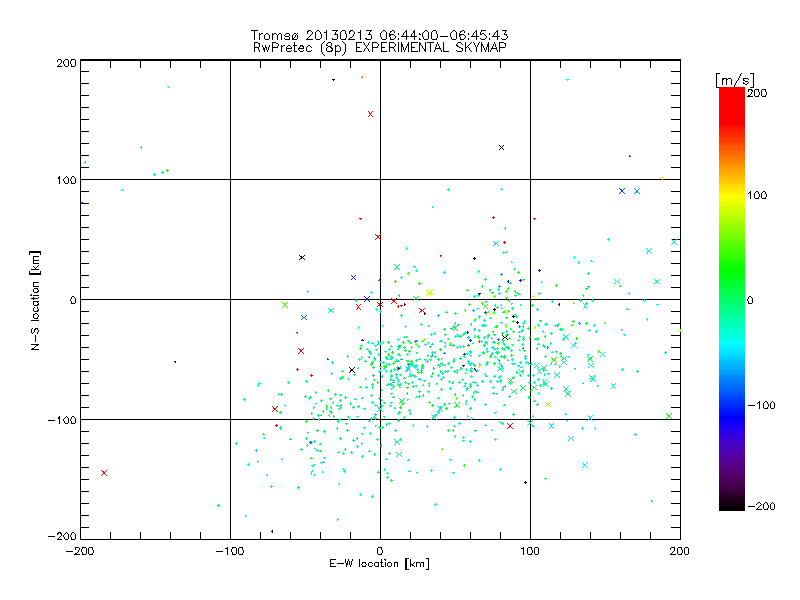Click the color bar label 200
The image size is (800, 600).
click(x=757, y=93)
